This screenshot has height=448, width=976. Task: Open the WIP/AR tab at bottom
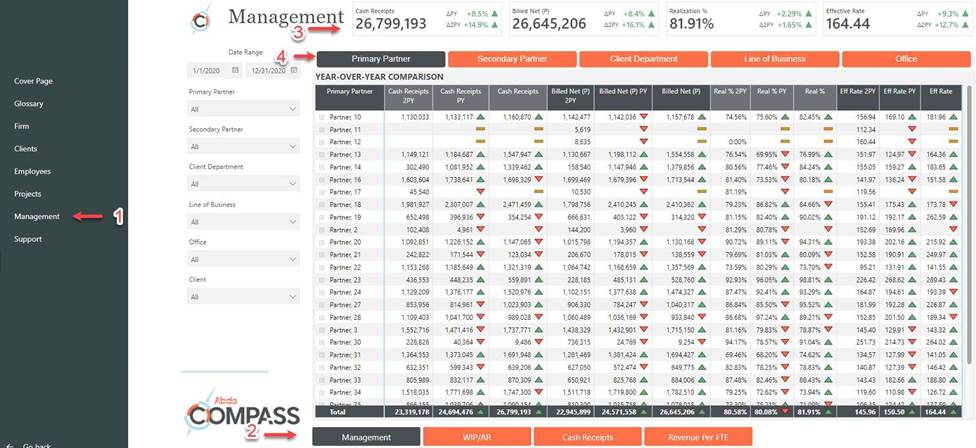pyautogui.click(x=476, y=437)
